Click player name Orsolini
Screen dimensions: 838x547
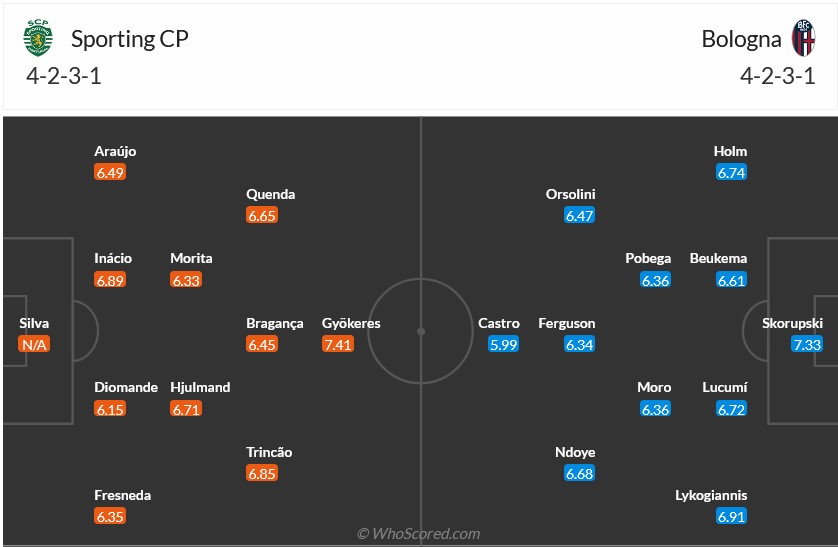point(571,194)
